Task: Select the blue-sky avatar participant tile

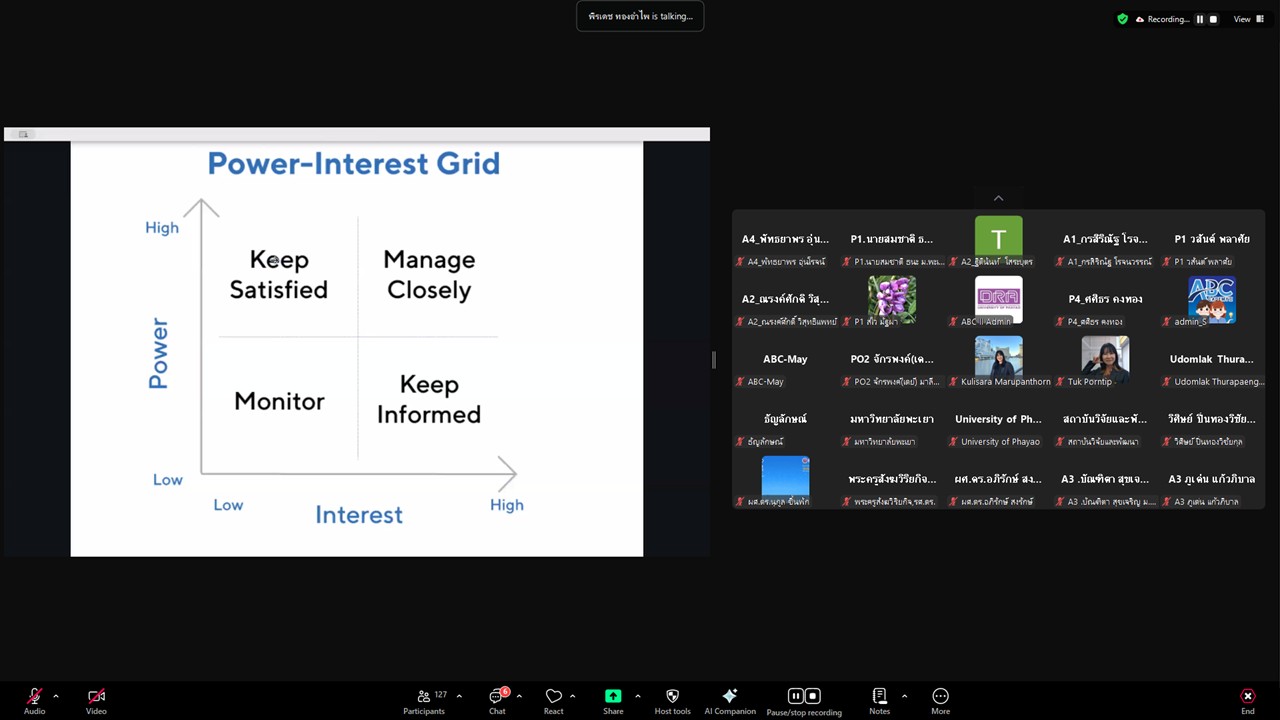Action: [785, 481]
